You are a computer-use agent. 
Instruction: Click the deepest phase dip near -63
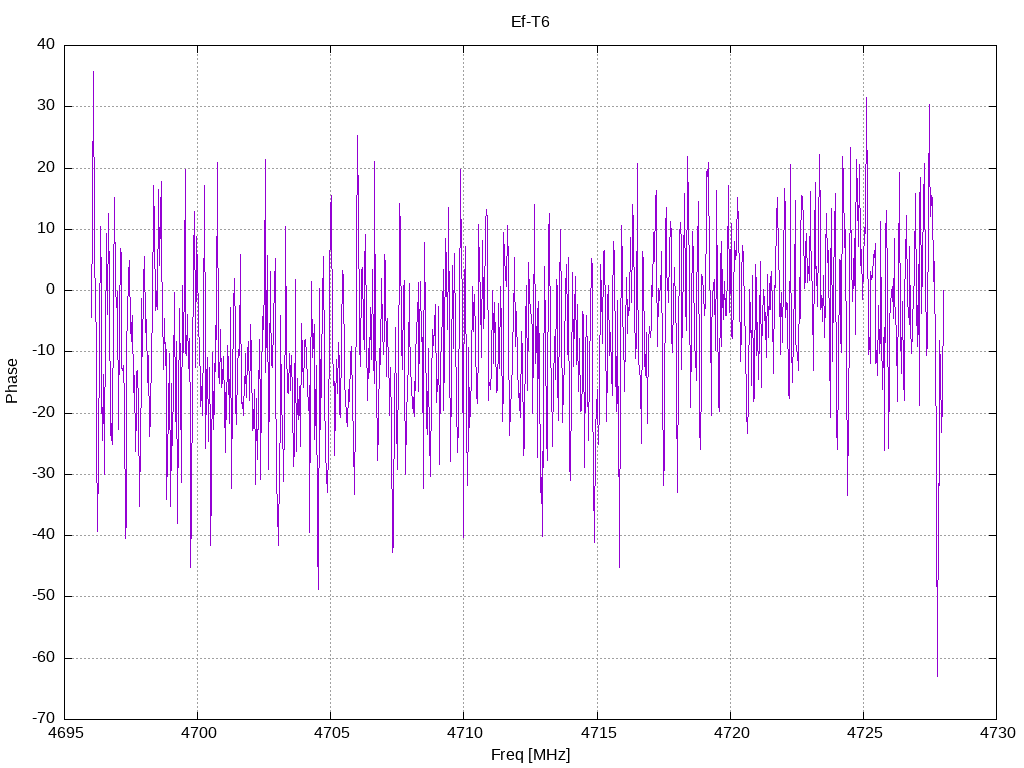coord(937,675)
